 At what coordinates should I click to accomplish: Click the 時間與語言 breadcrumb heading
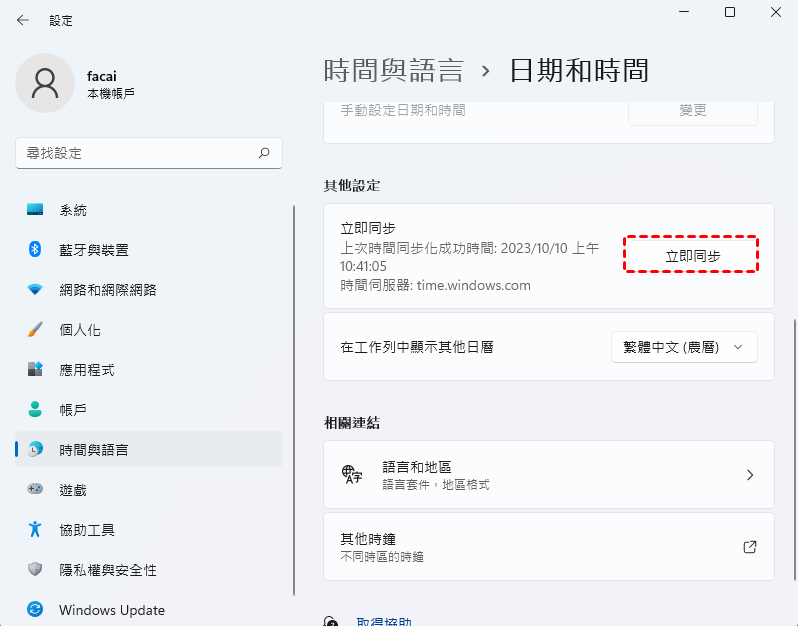394,71
